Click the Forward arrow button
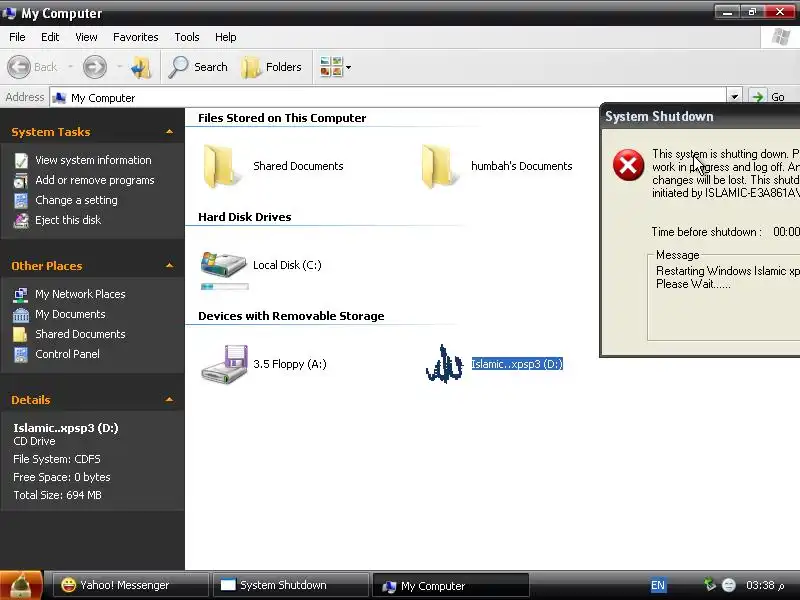This screenshot has height=600, width=800. pos(95,67)
